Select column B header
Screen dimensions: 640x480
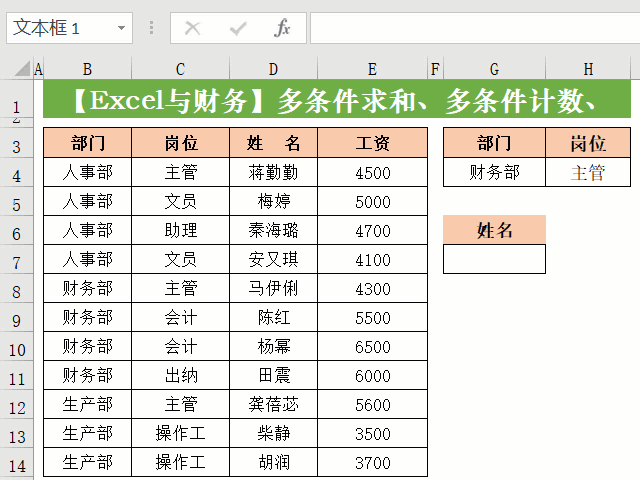pyautogui.click(x=87, y=69)
